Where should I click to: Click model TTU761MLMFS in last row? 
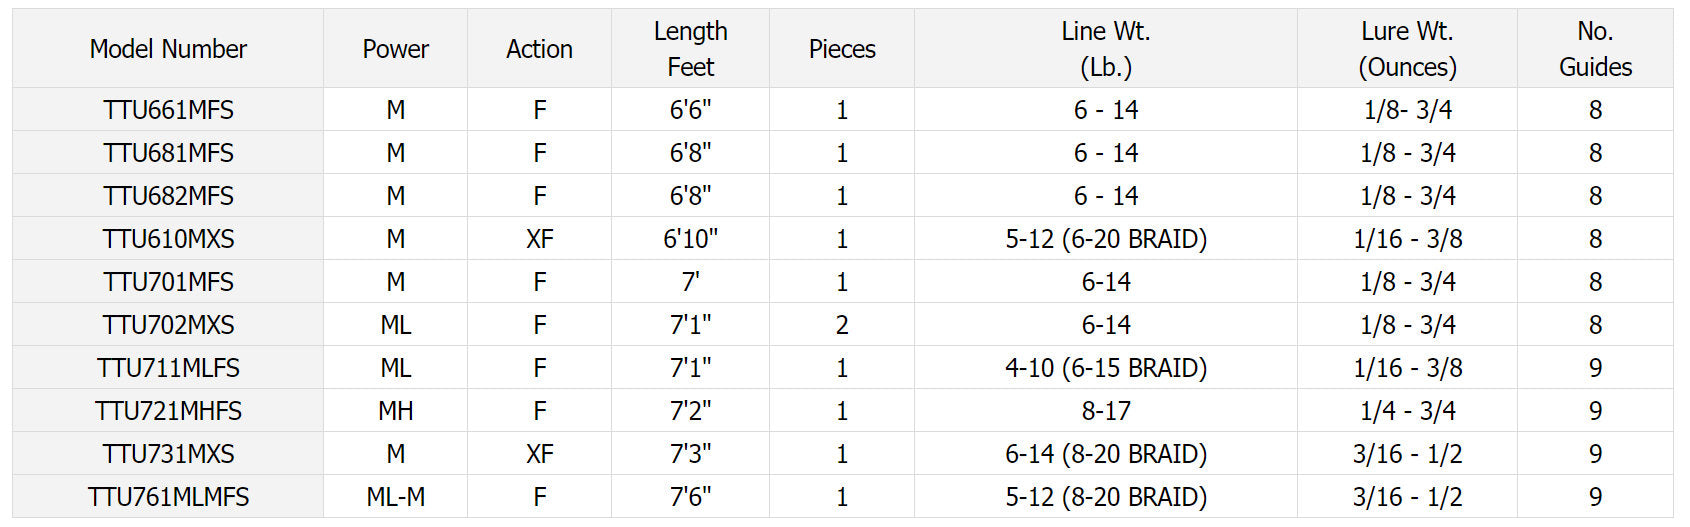168,497
